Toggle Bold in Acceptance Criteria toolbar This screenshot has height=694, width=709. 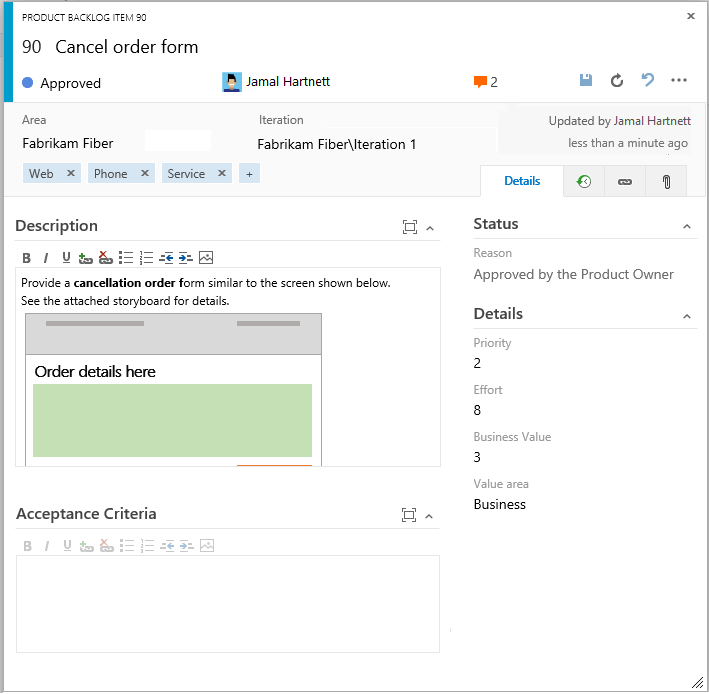click(28, 547)
